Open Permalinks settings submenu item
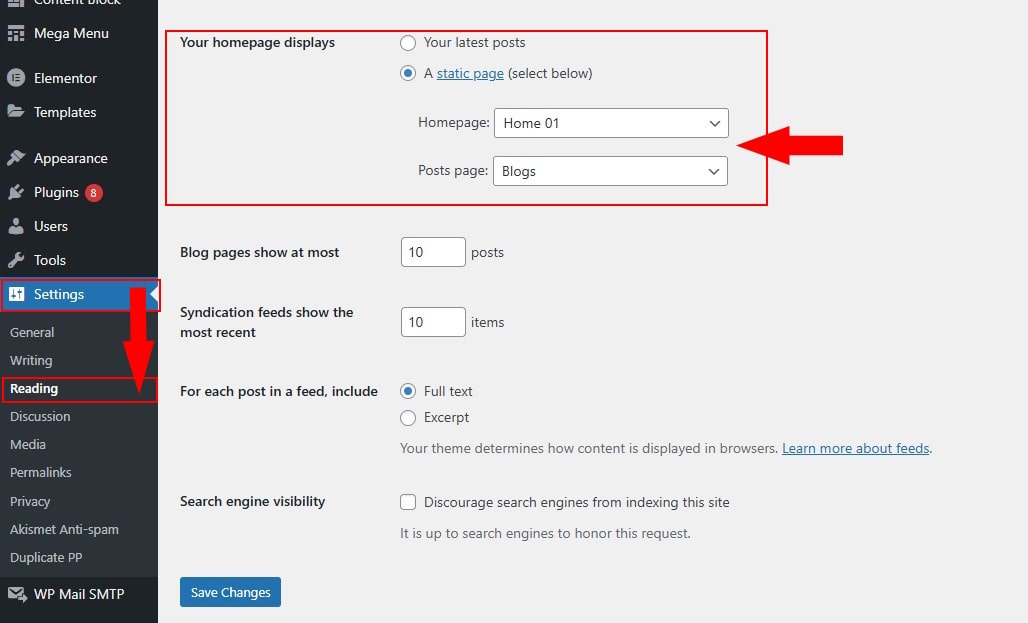This screenshot has height=623, width=1028. coord(41,472)
